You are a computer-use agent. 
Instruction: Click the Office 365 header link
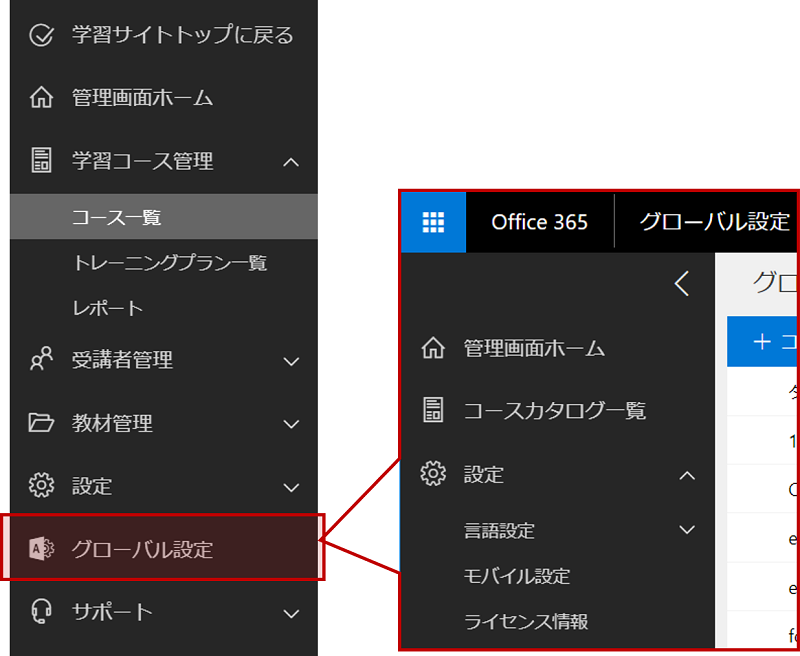(539, 222)
